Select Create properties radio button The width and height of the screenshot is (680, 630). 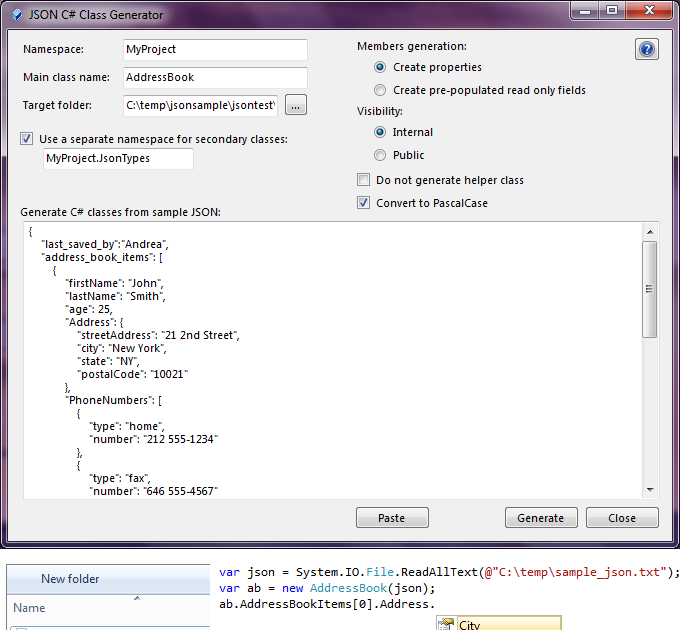pos(380,67)
